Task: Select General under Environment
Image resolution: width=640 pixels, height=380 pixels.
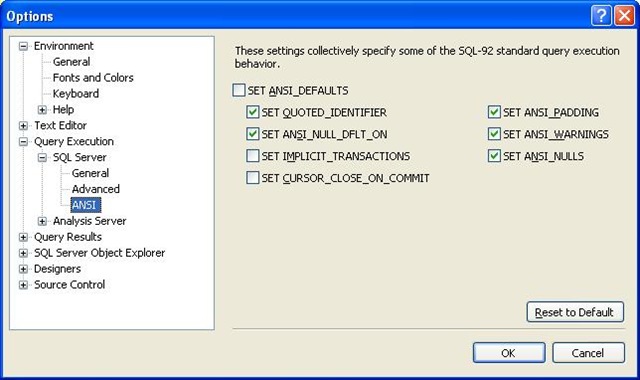Action: [x=71, y=62]
